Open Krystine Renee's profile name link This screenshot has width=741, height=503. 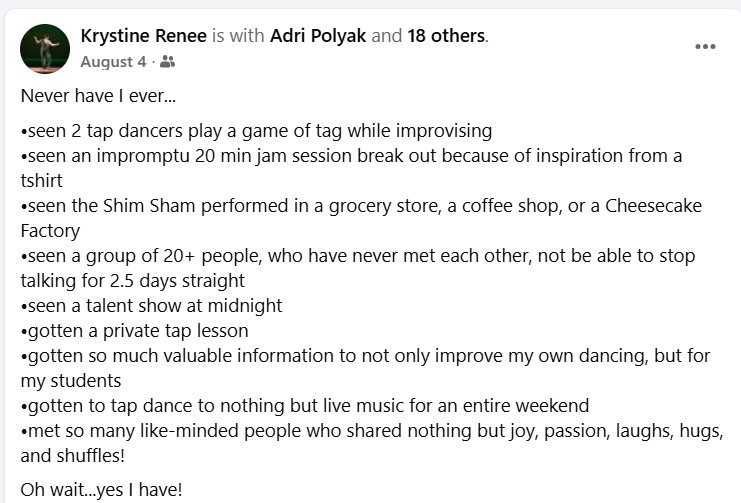(143, 36)
